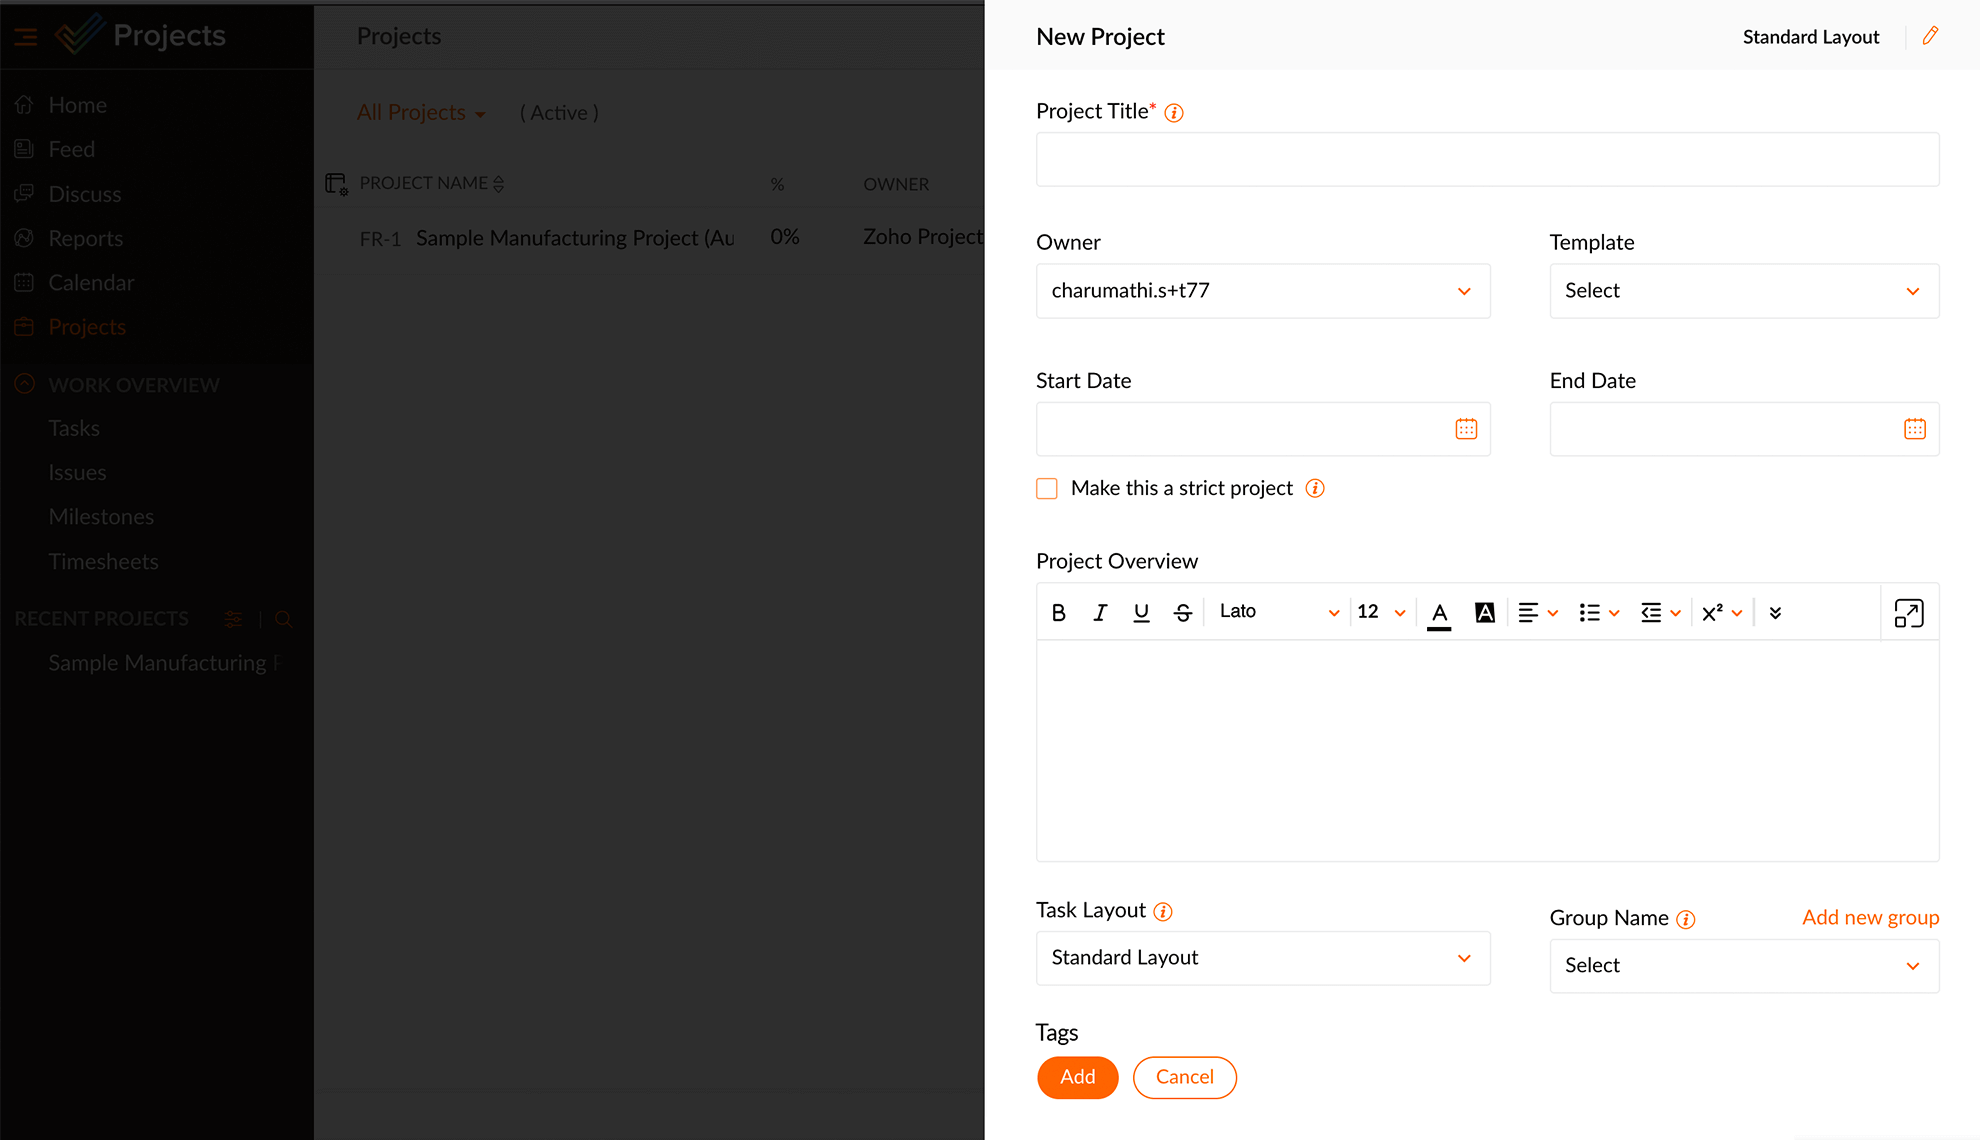Click the Cancel button to discard project
This screenshot has width=1980, height=1140.
(x=1183, y=1077)
